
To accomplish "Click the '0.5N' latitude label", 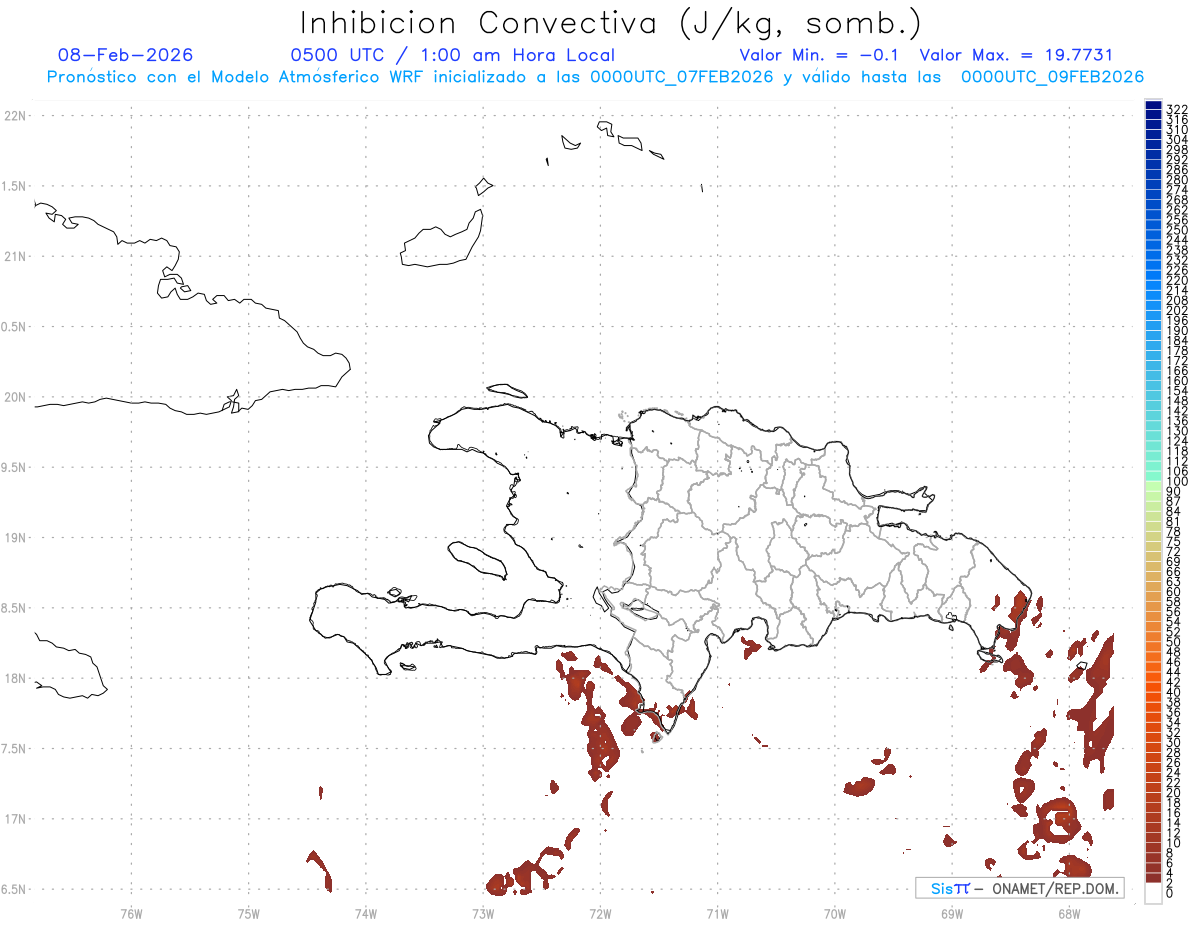I will point(14,327).
